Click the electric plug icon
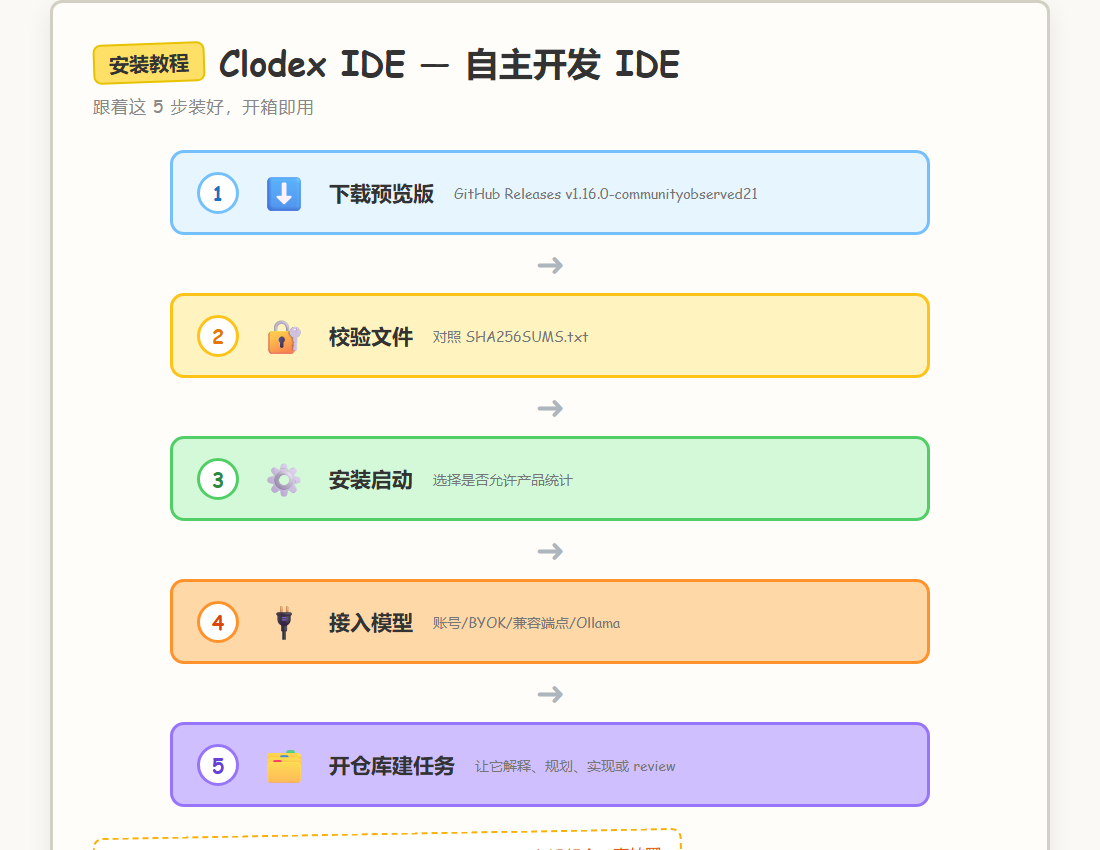This screenshot has width=1100, height=850. (x=284, y=623)
